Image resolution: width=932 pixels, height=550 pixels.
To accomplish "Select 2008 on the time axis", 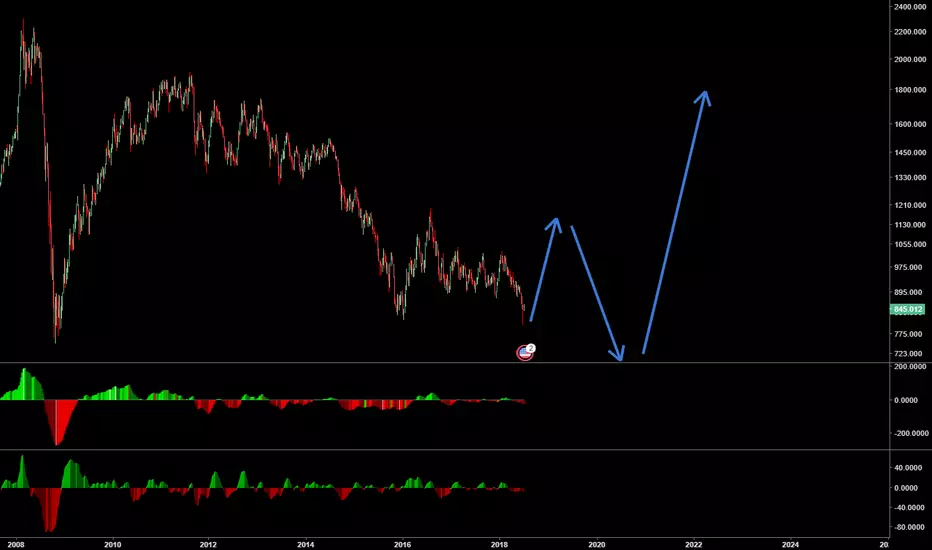I will (x=15, y=545).
